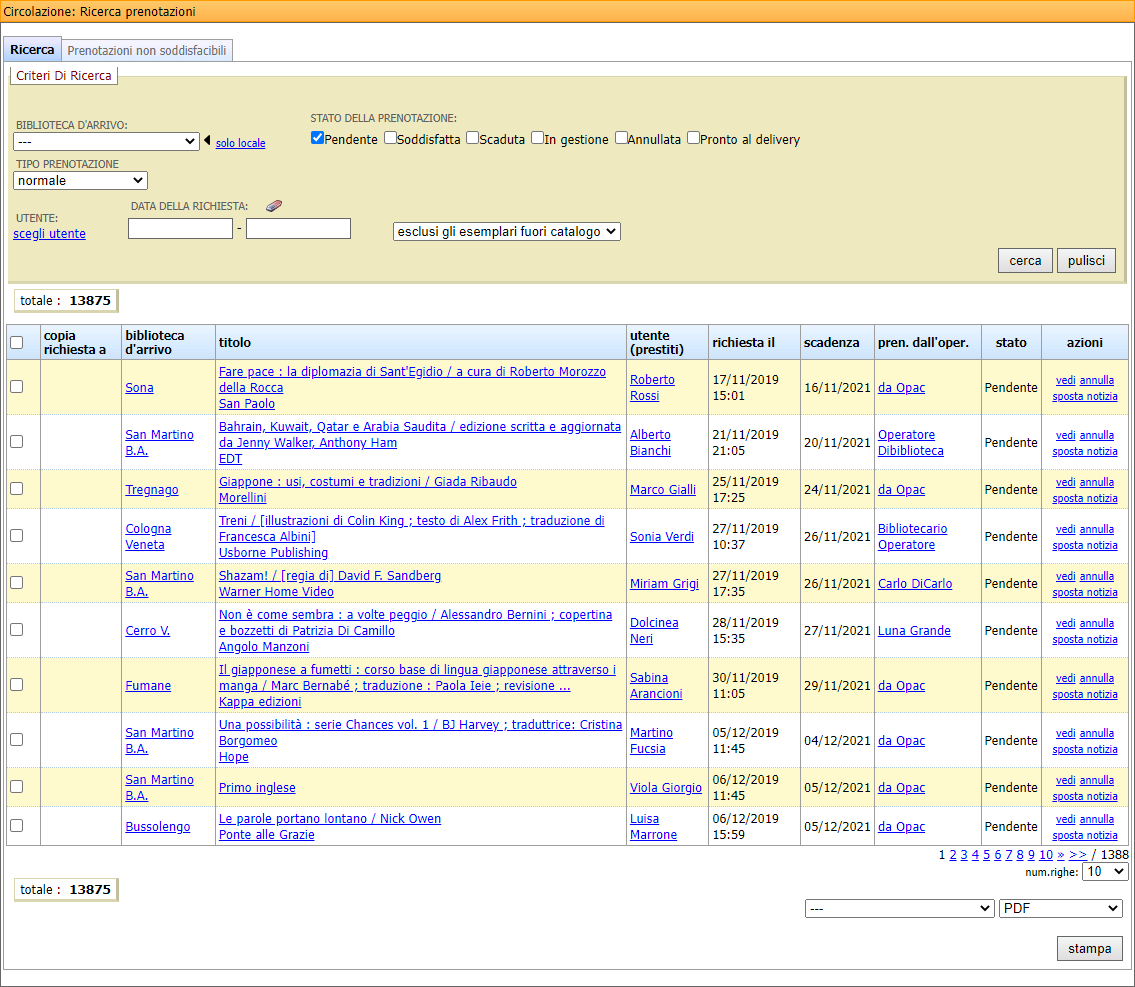Click the start date input field
This screenshot has height=987, width=1135.
coord(180,229)
